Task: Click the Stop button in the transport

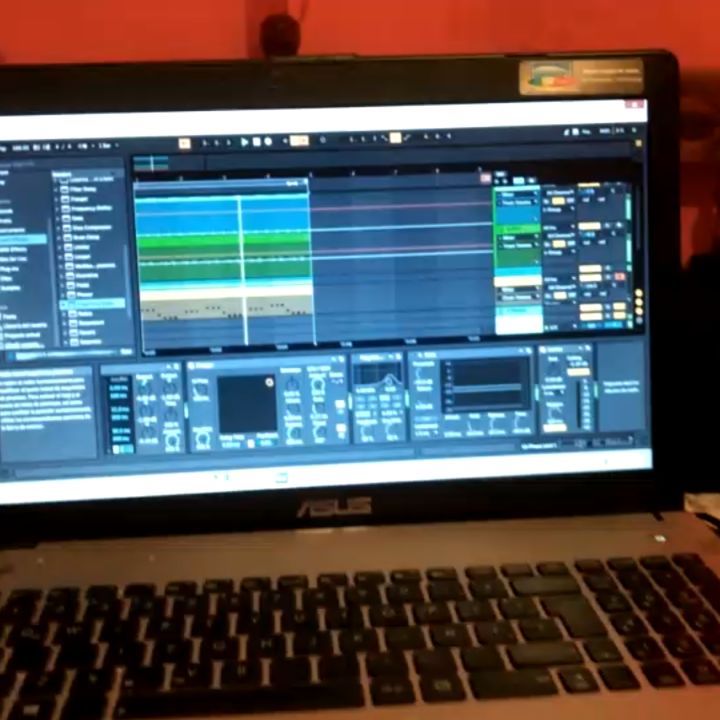Action: 257,142
